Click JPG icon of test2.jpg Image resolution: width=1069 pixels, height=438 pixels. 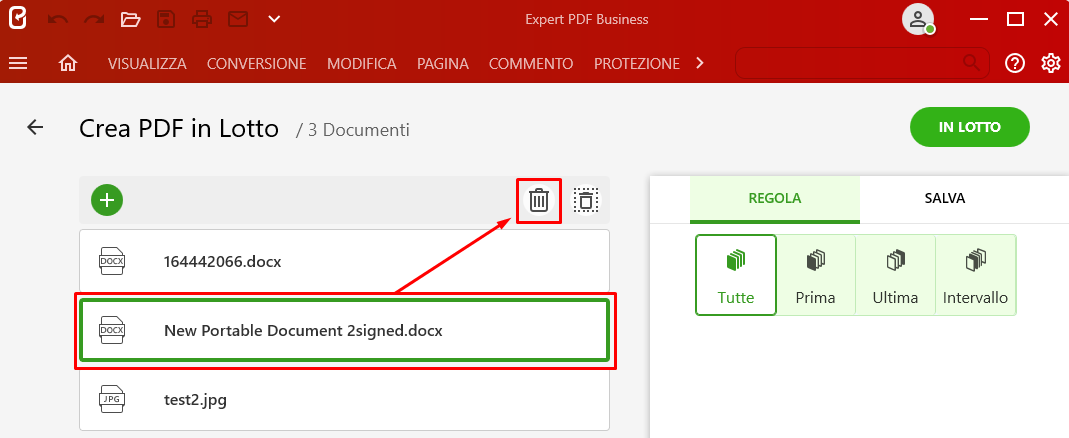pos(112,399)
